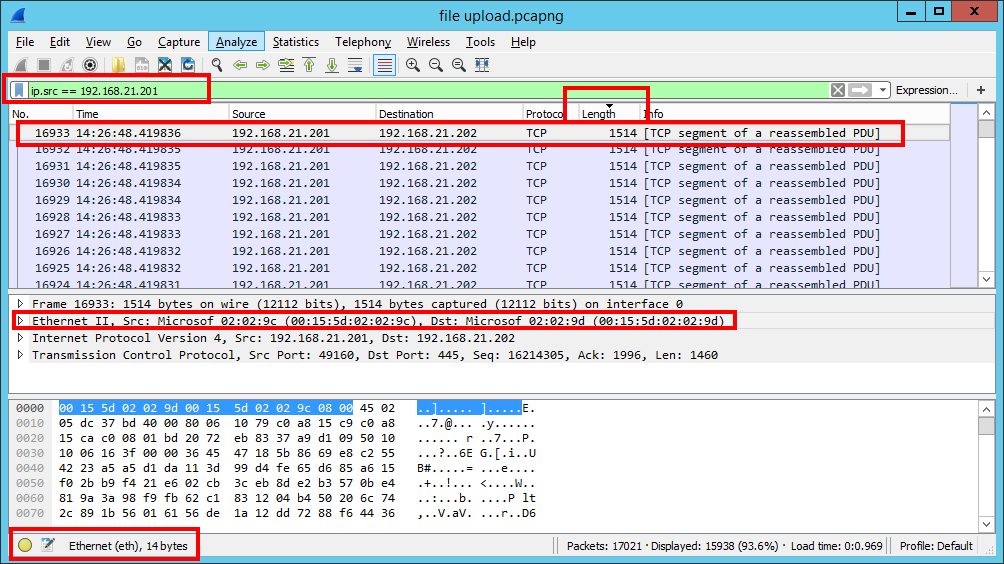Apply the display filter with the arrow button

point(860,90)
